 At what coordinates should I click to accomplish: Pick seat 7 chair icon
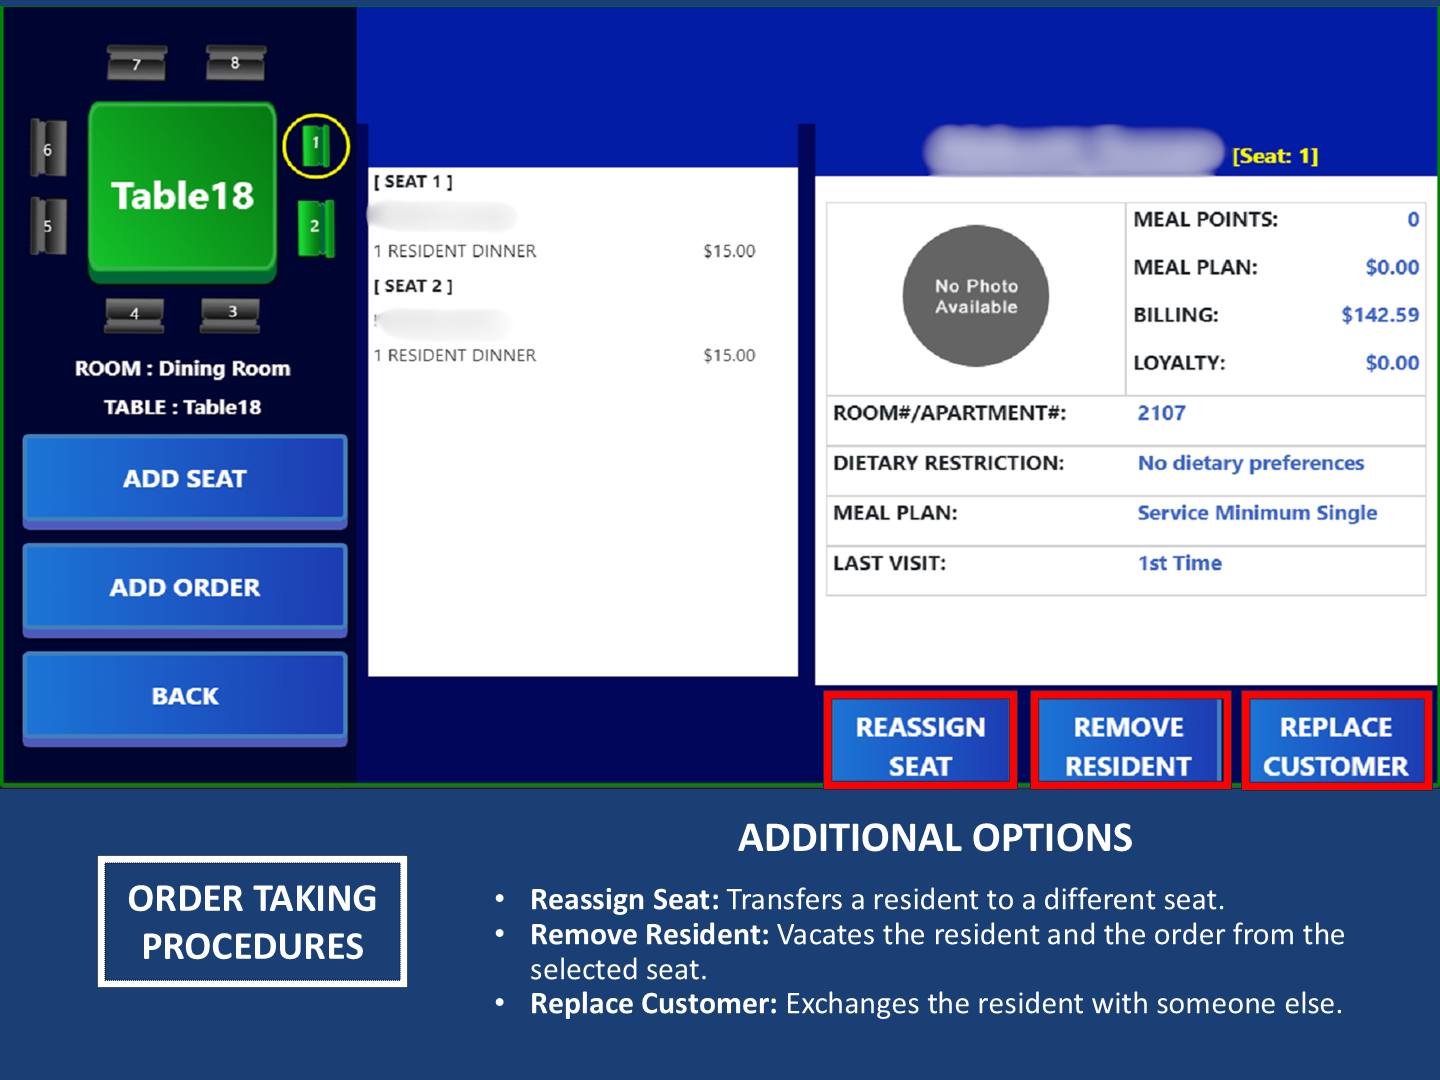point(137,64)
